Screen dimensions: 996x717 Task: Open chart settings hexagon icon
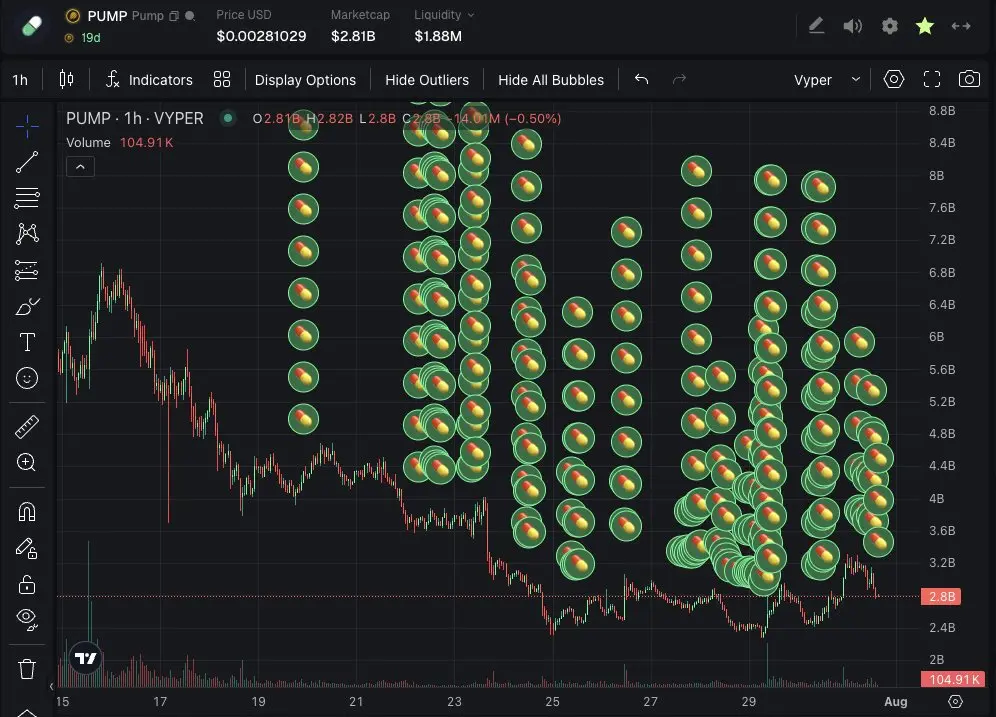pyautogui.click(x=894, y=79)
